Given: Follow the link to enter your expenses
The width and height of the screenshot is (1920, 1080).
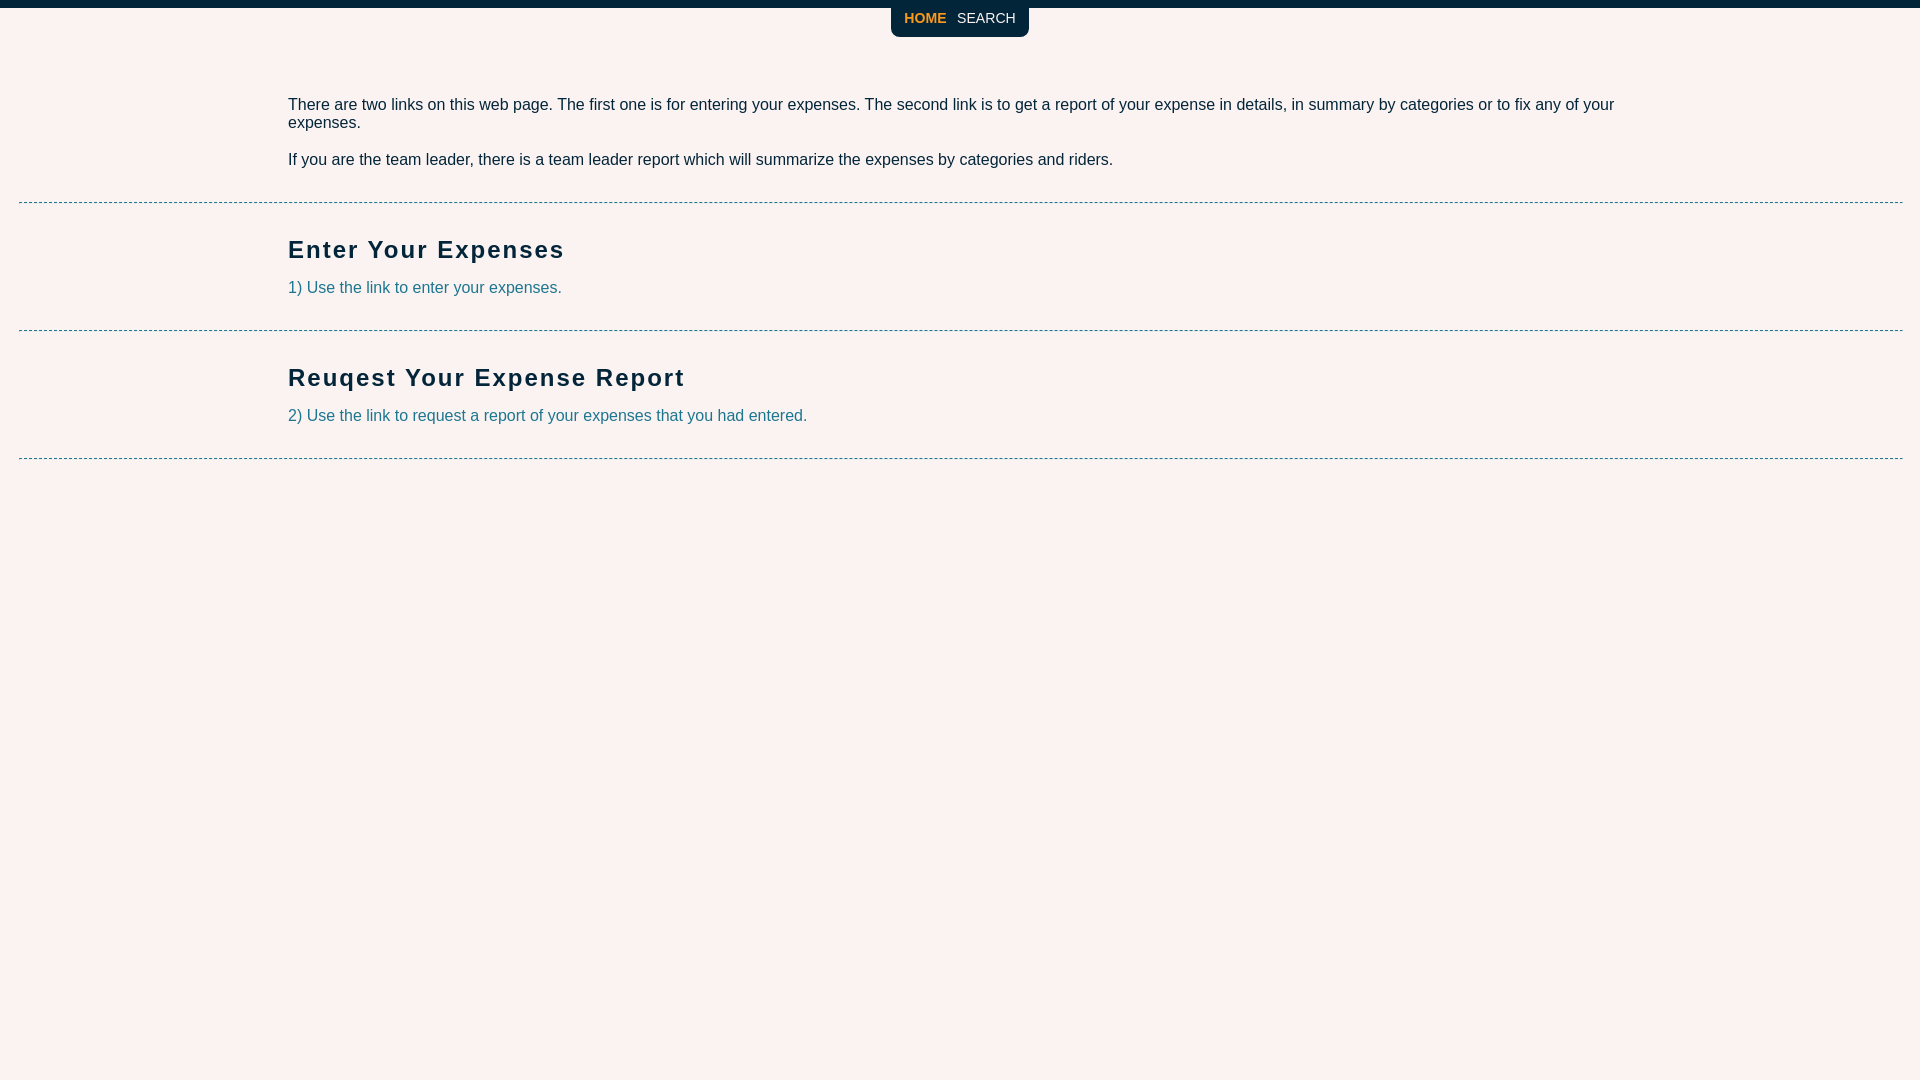Looking at the screenshot, I should coord(424,287).
